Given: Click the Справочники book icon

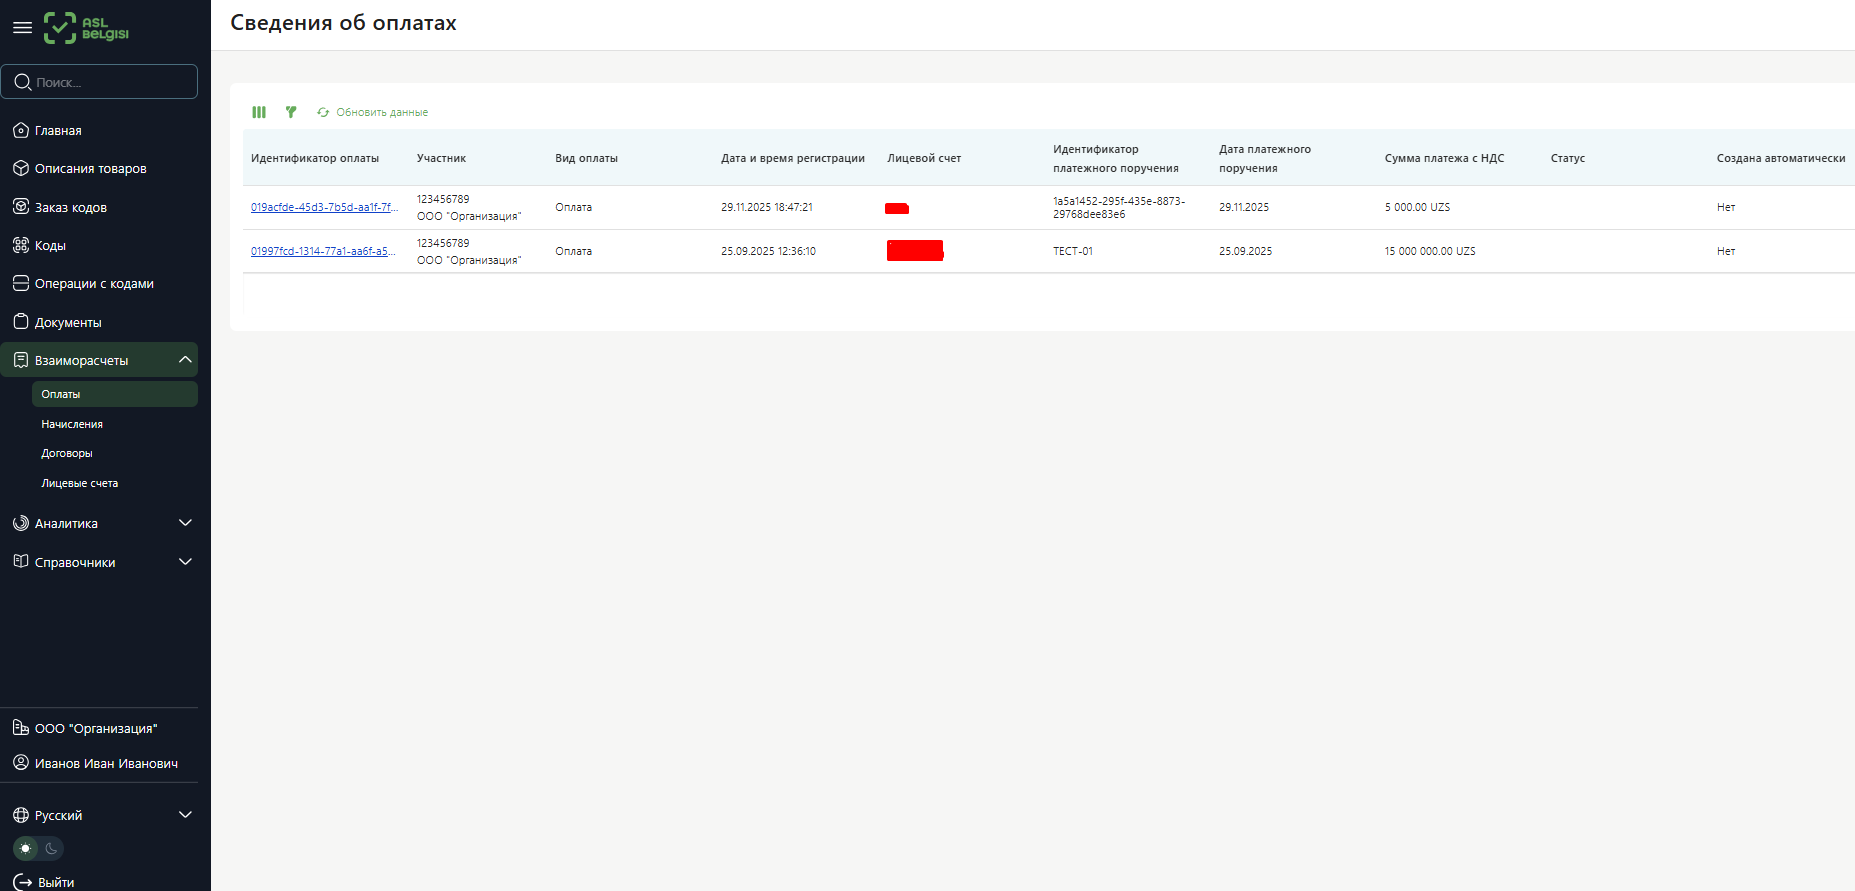Looking at the screenshot, I should [21, 562].
